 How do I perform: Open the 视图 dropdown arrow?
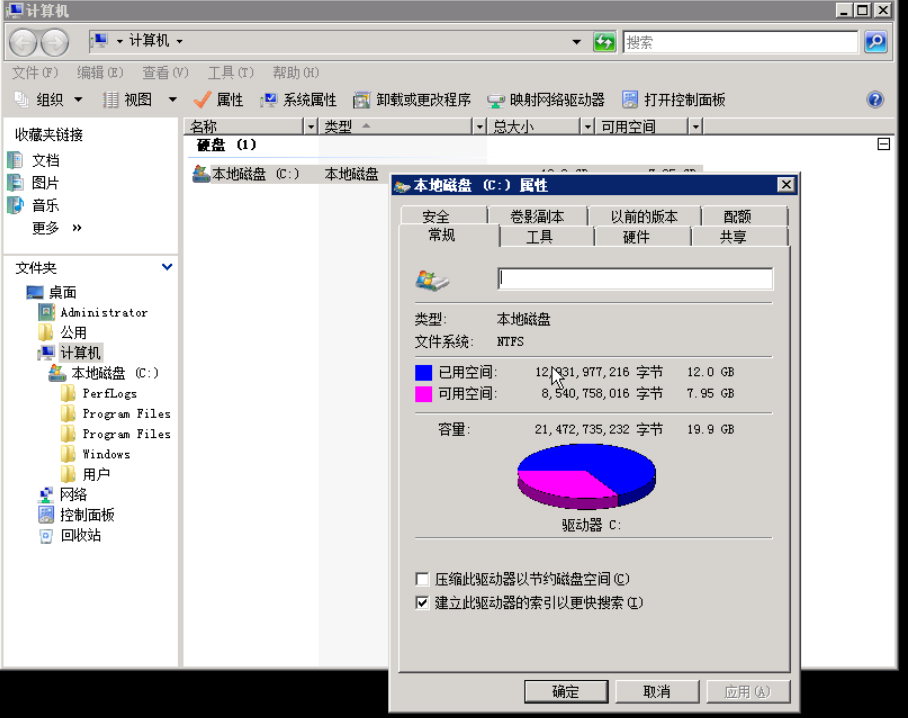point(173,100)
